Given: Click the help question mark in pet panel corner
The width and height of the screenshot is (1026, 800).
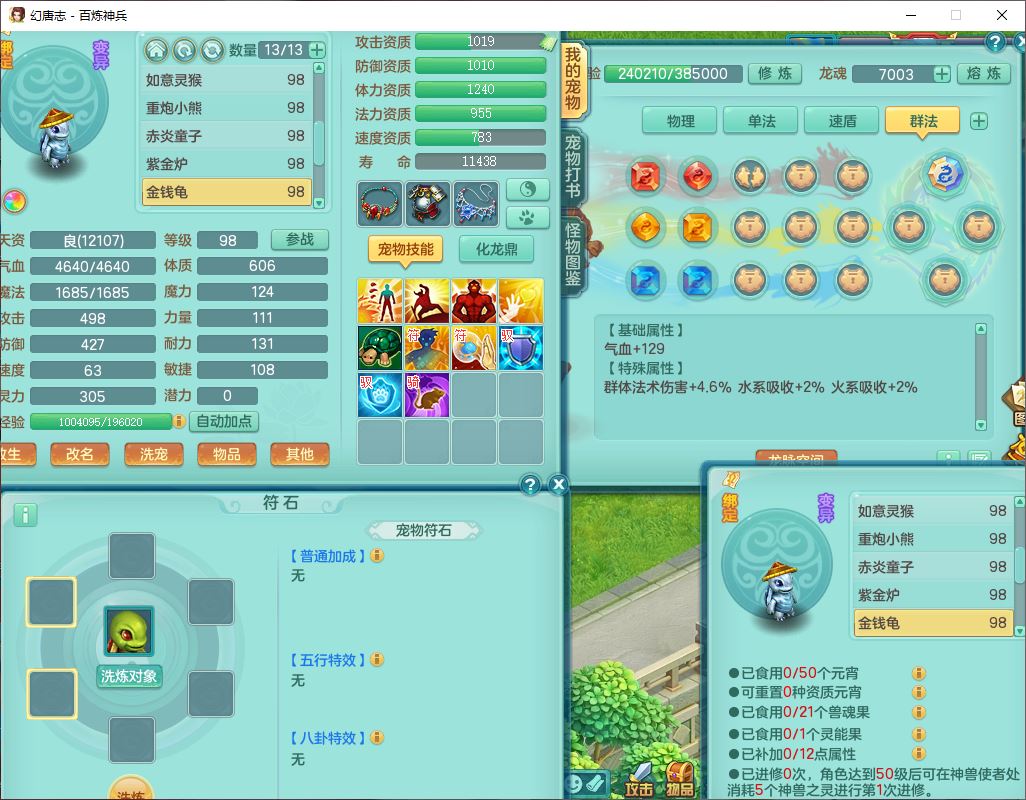Looking at the screenshot, I should coord(995,43).
